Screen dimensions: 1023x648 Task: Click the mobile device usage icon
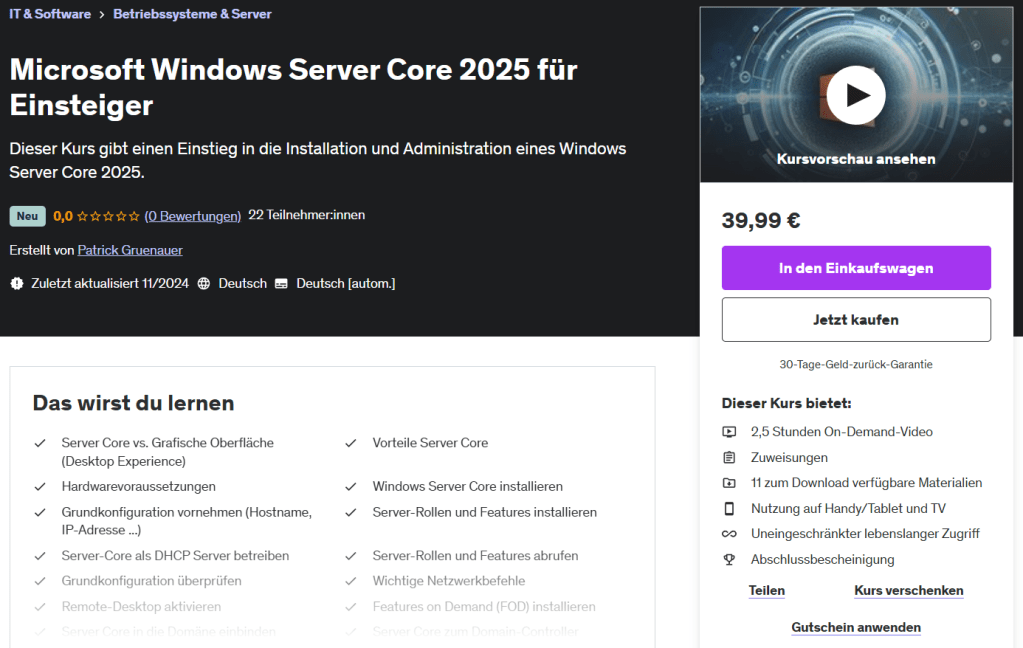tap(729, 508)
